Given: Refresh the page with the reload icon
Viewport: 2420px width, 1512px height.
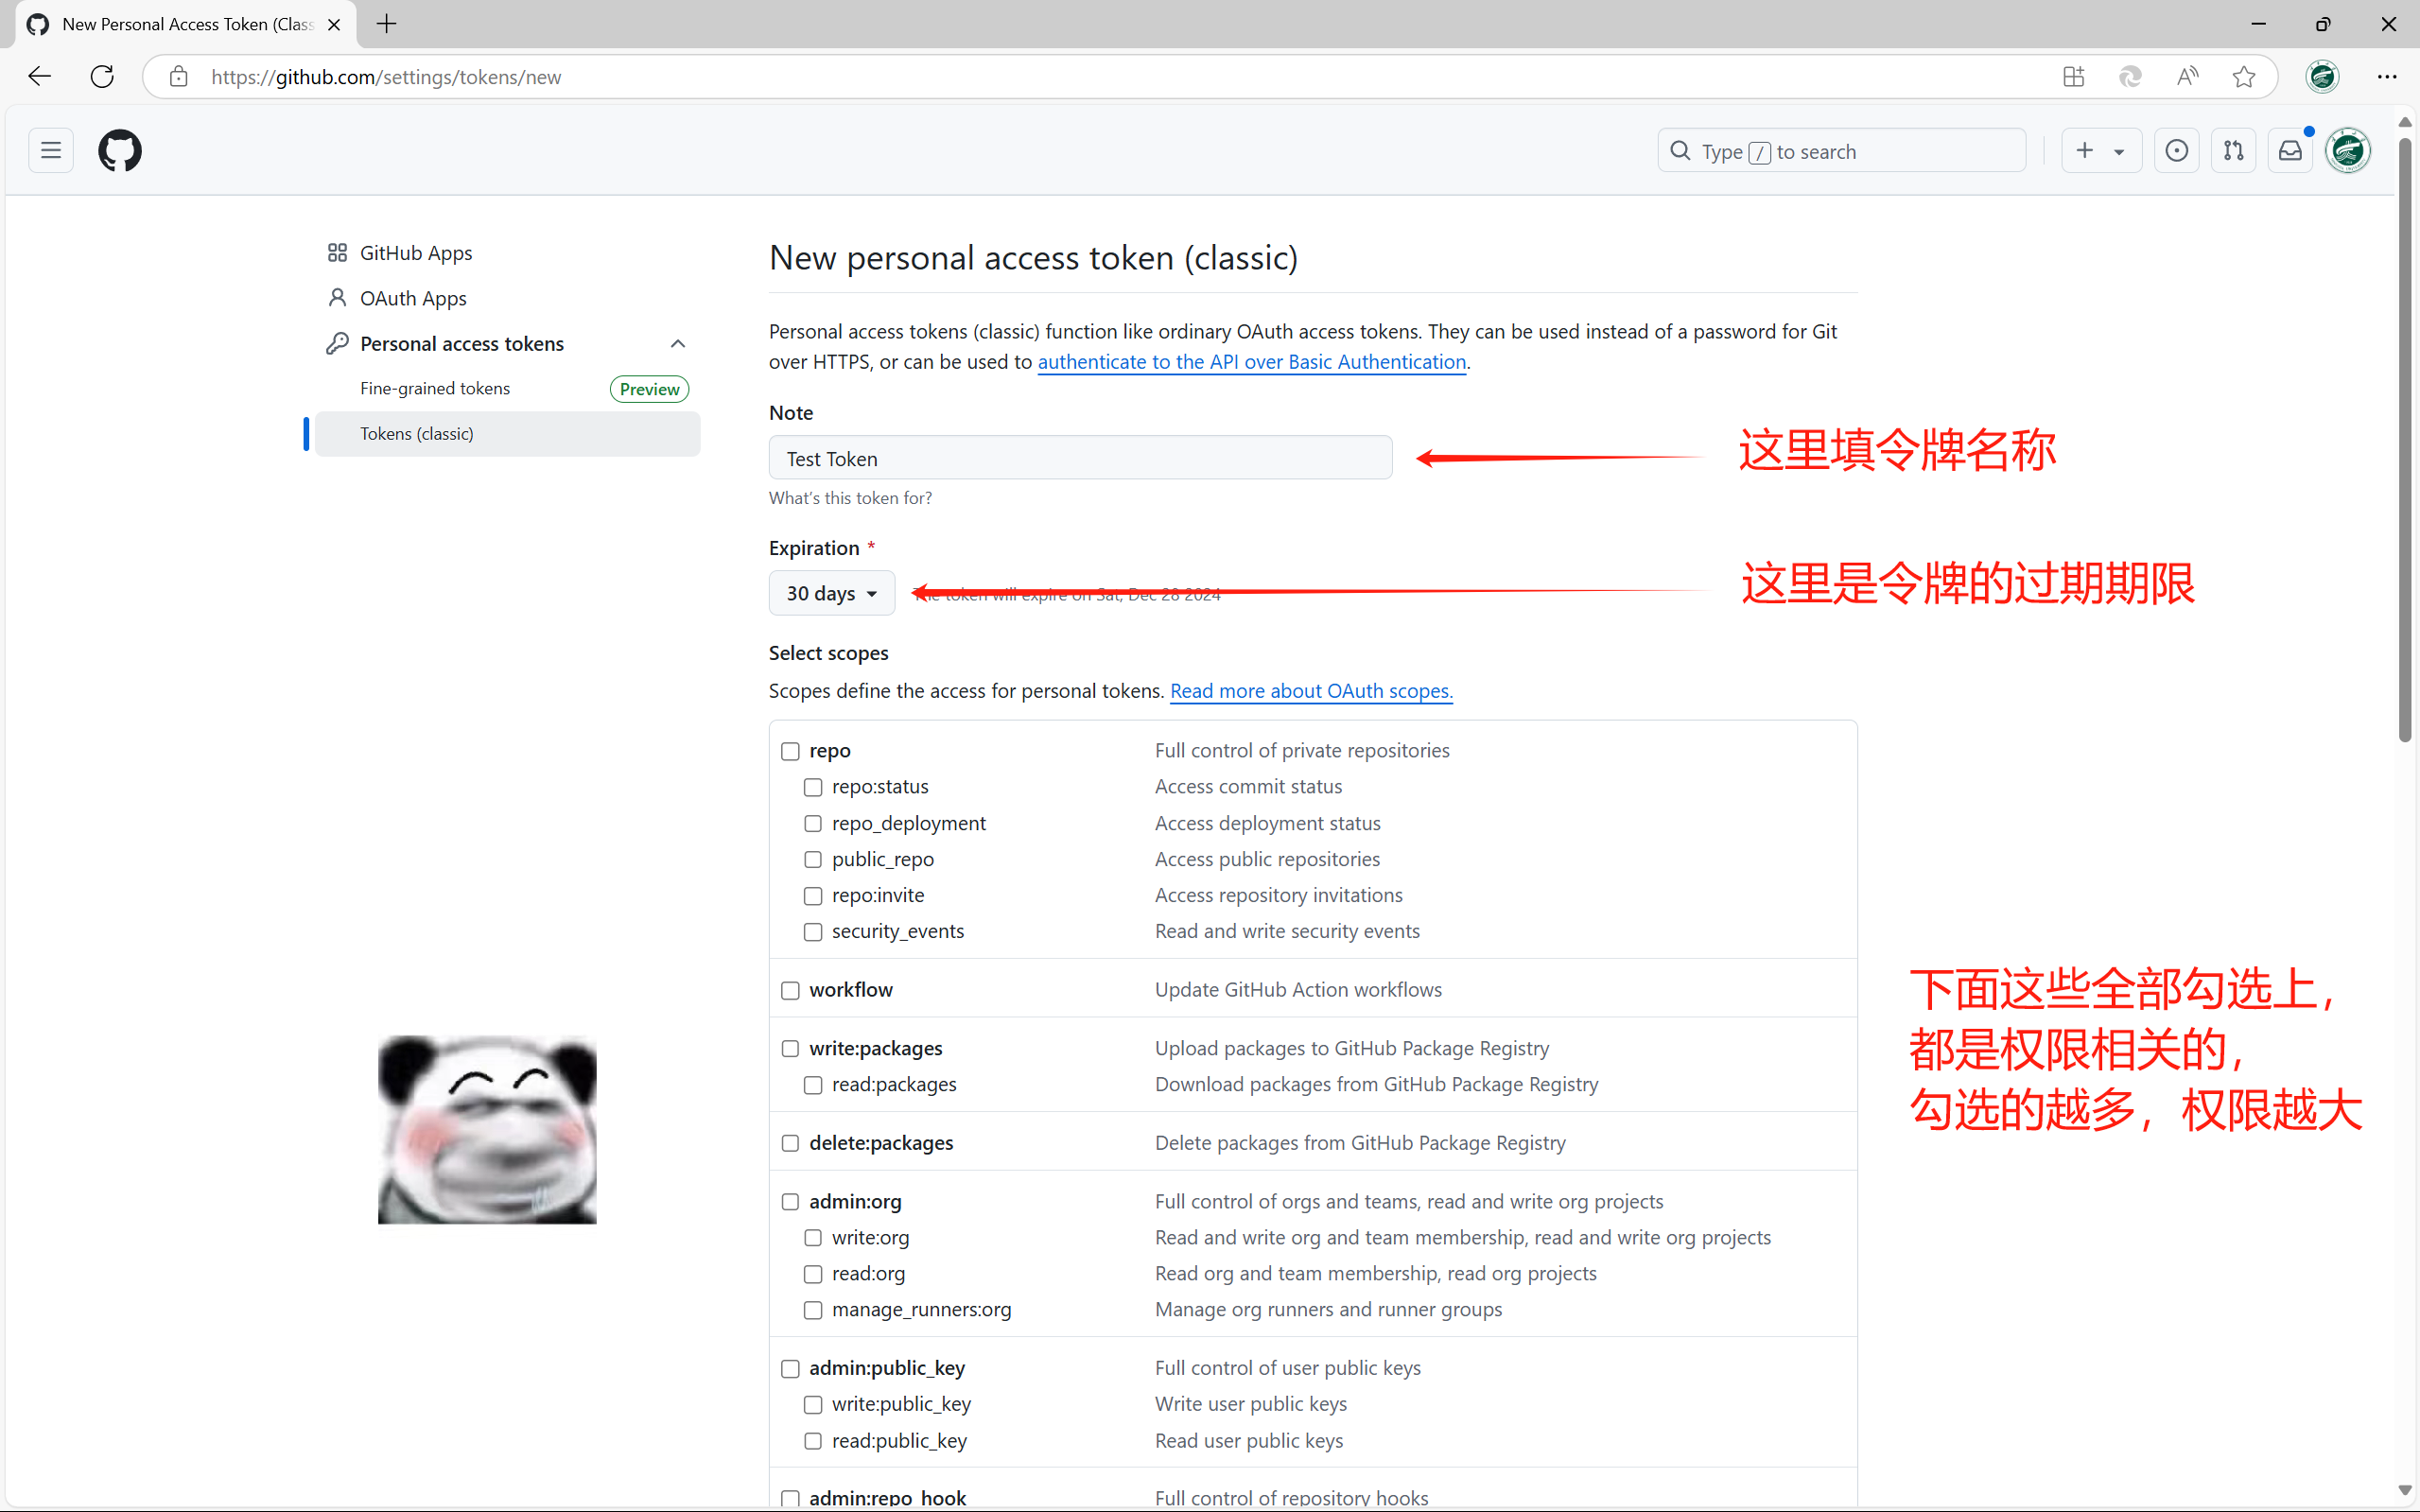Looking at the screenshot, I should pyautogui.click(x=102, y=77).
